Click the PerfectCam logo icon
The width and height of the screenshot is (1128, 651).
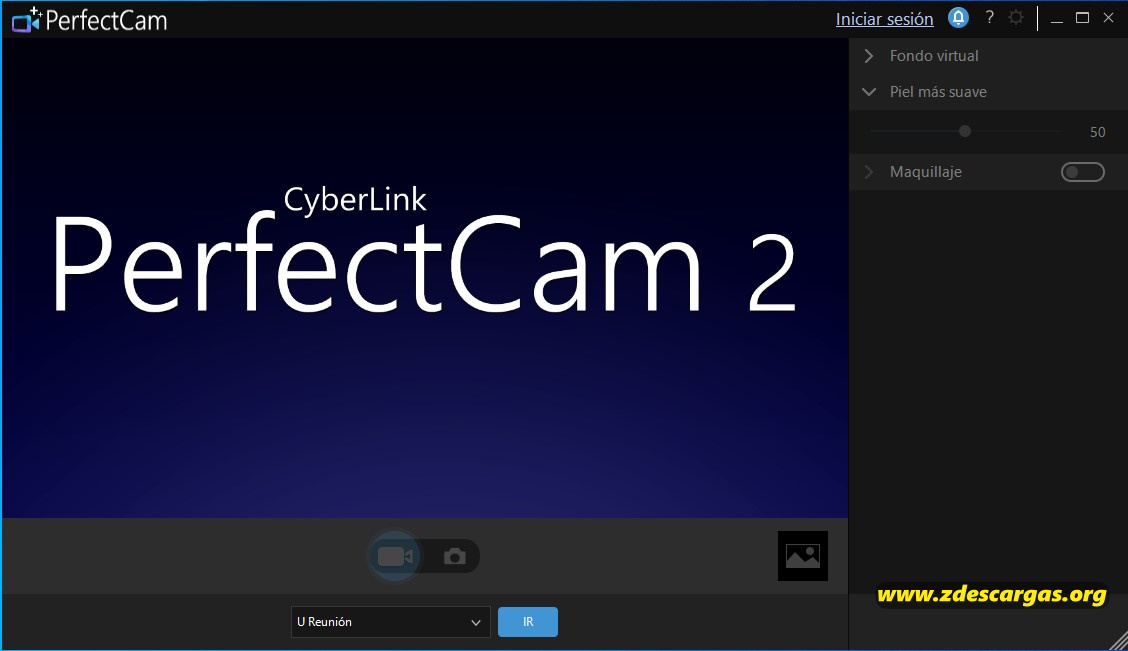[x=27, y=20]
